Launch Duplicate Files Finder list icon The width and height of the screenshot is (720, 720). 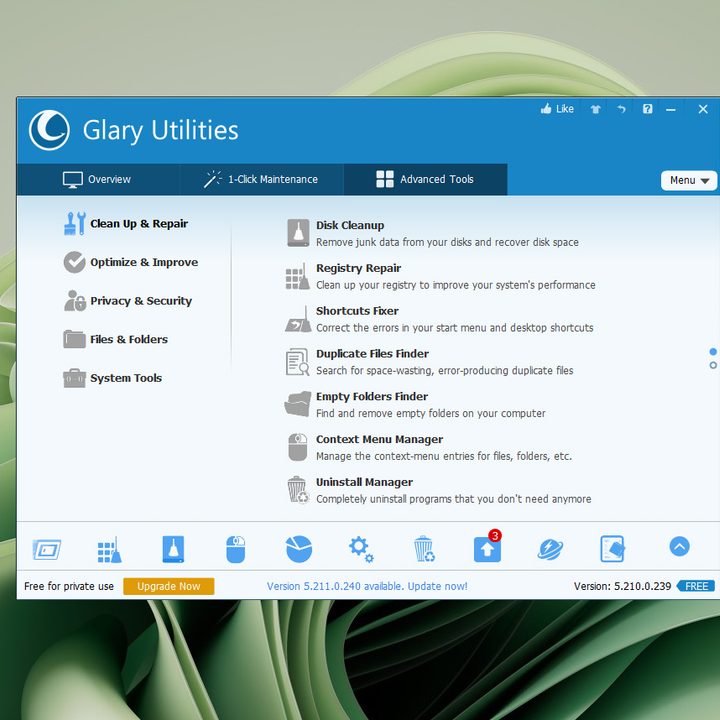(x=297, y=362)
